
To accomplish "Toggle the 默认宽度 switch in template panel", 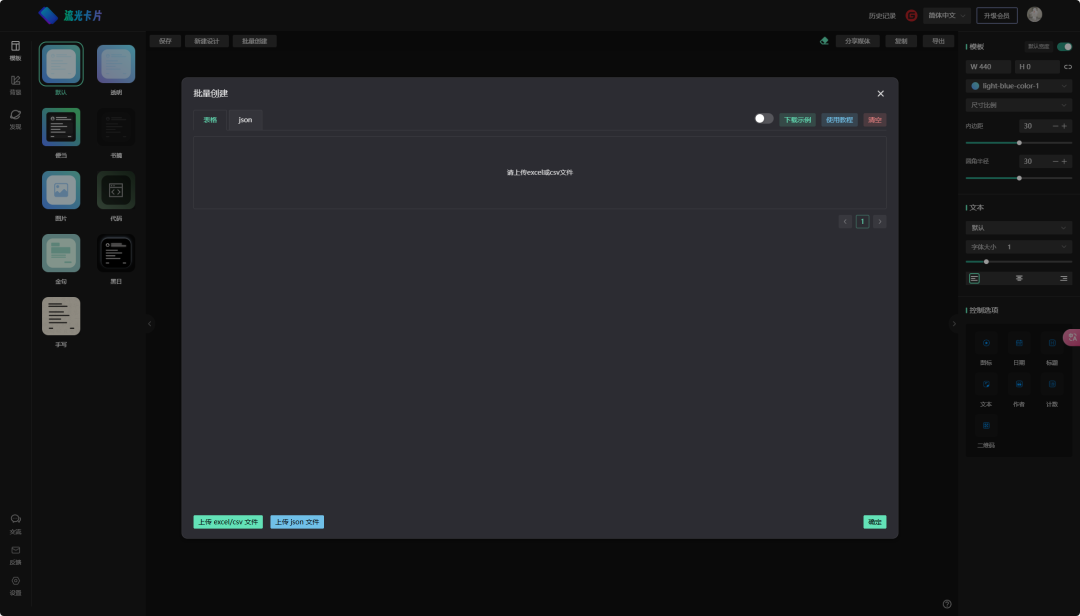I will click(x=1064, y=47).
